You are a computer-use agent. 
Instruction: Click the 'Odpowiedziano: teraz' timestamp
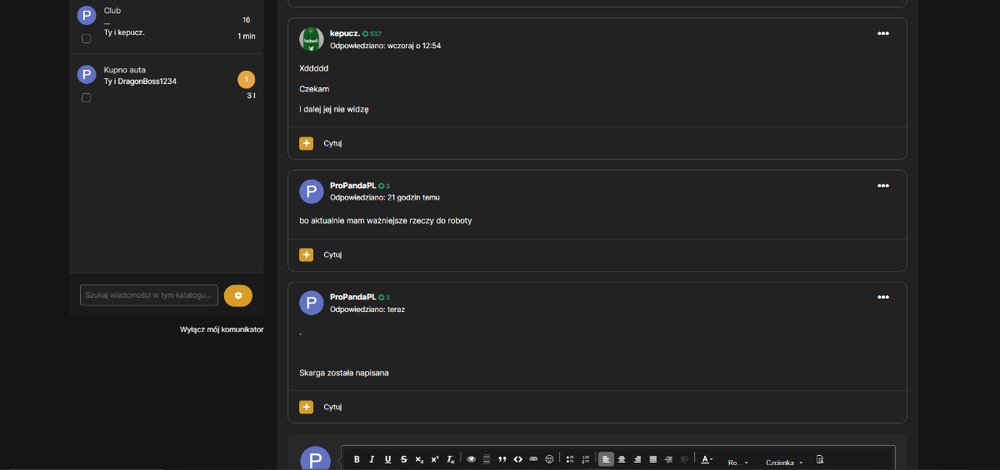point(367,309)
